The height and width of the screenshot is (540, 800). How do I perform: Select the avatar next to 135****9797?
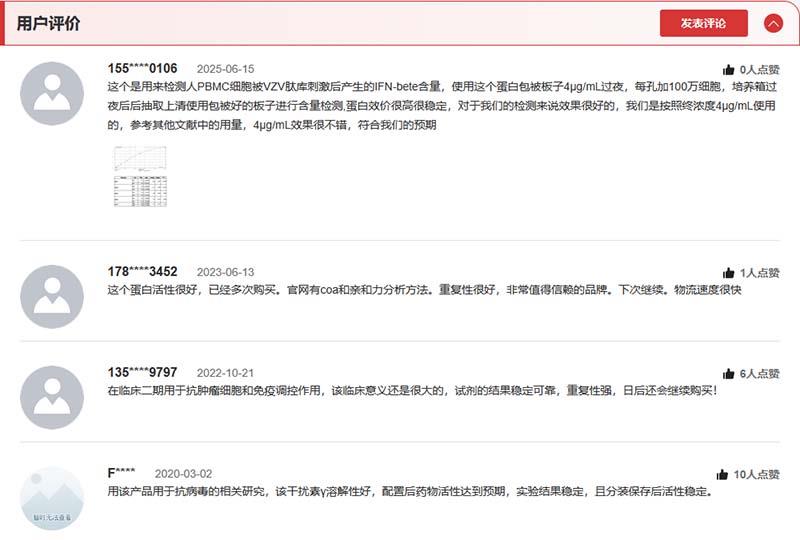click(x=53, y=397)
